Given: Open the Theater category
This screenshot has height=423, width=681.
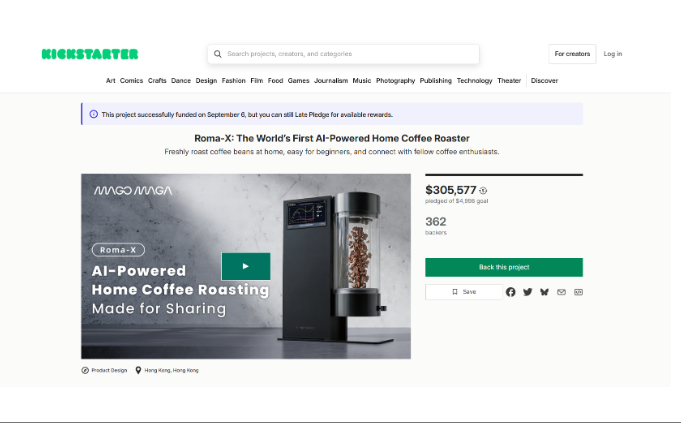Looking at the screenshot, I should click(509, 80).
